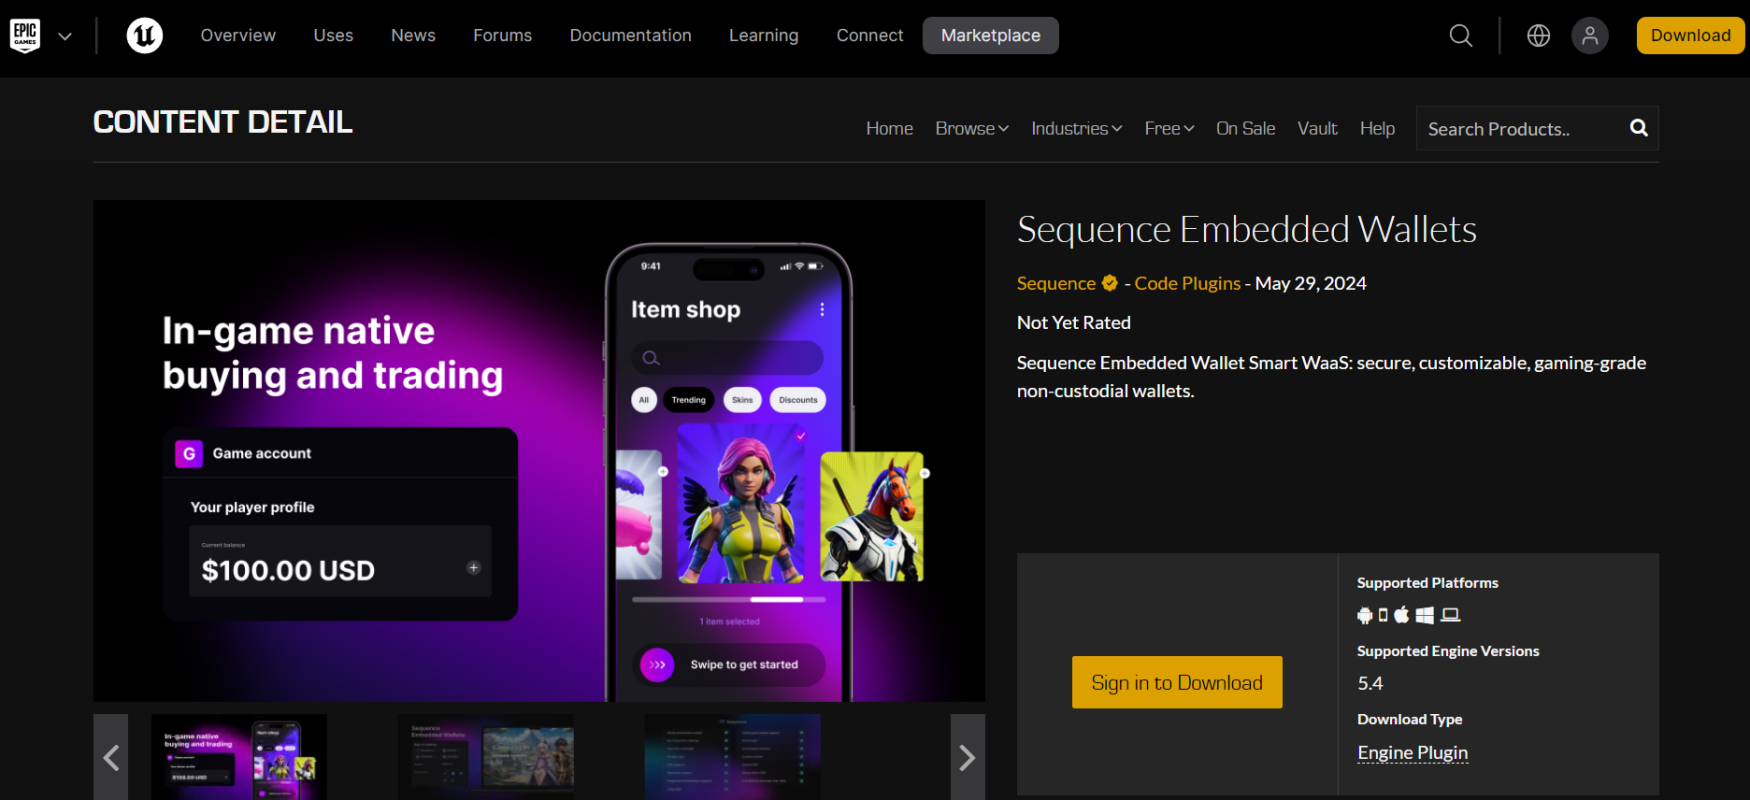Expand the Epic Games dropdown chevron
The image size is (1750, 800).
[x=65, y=37]
